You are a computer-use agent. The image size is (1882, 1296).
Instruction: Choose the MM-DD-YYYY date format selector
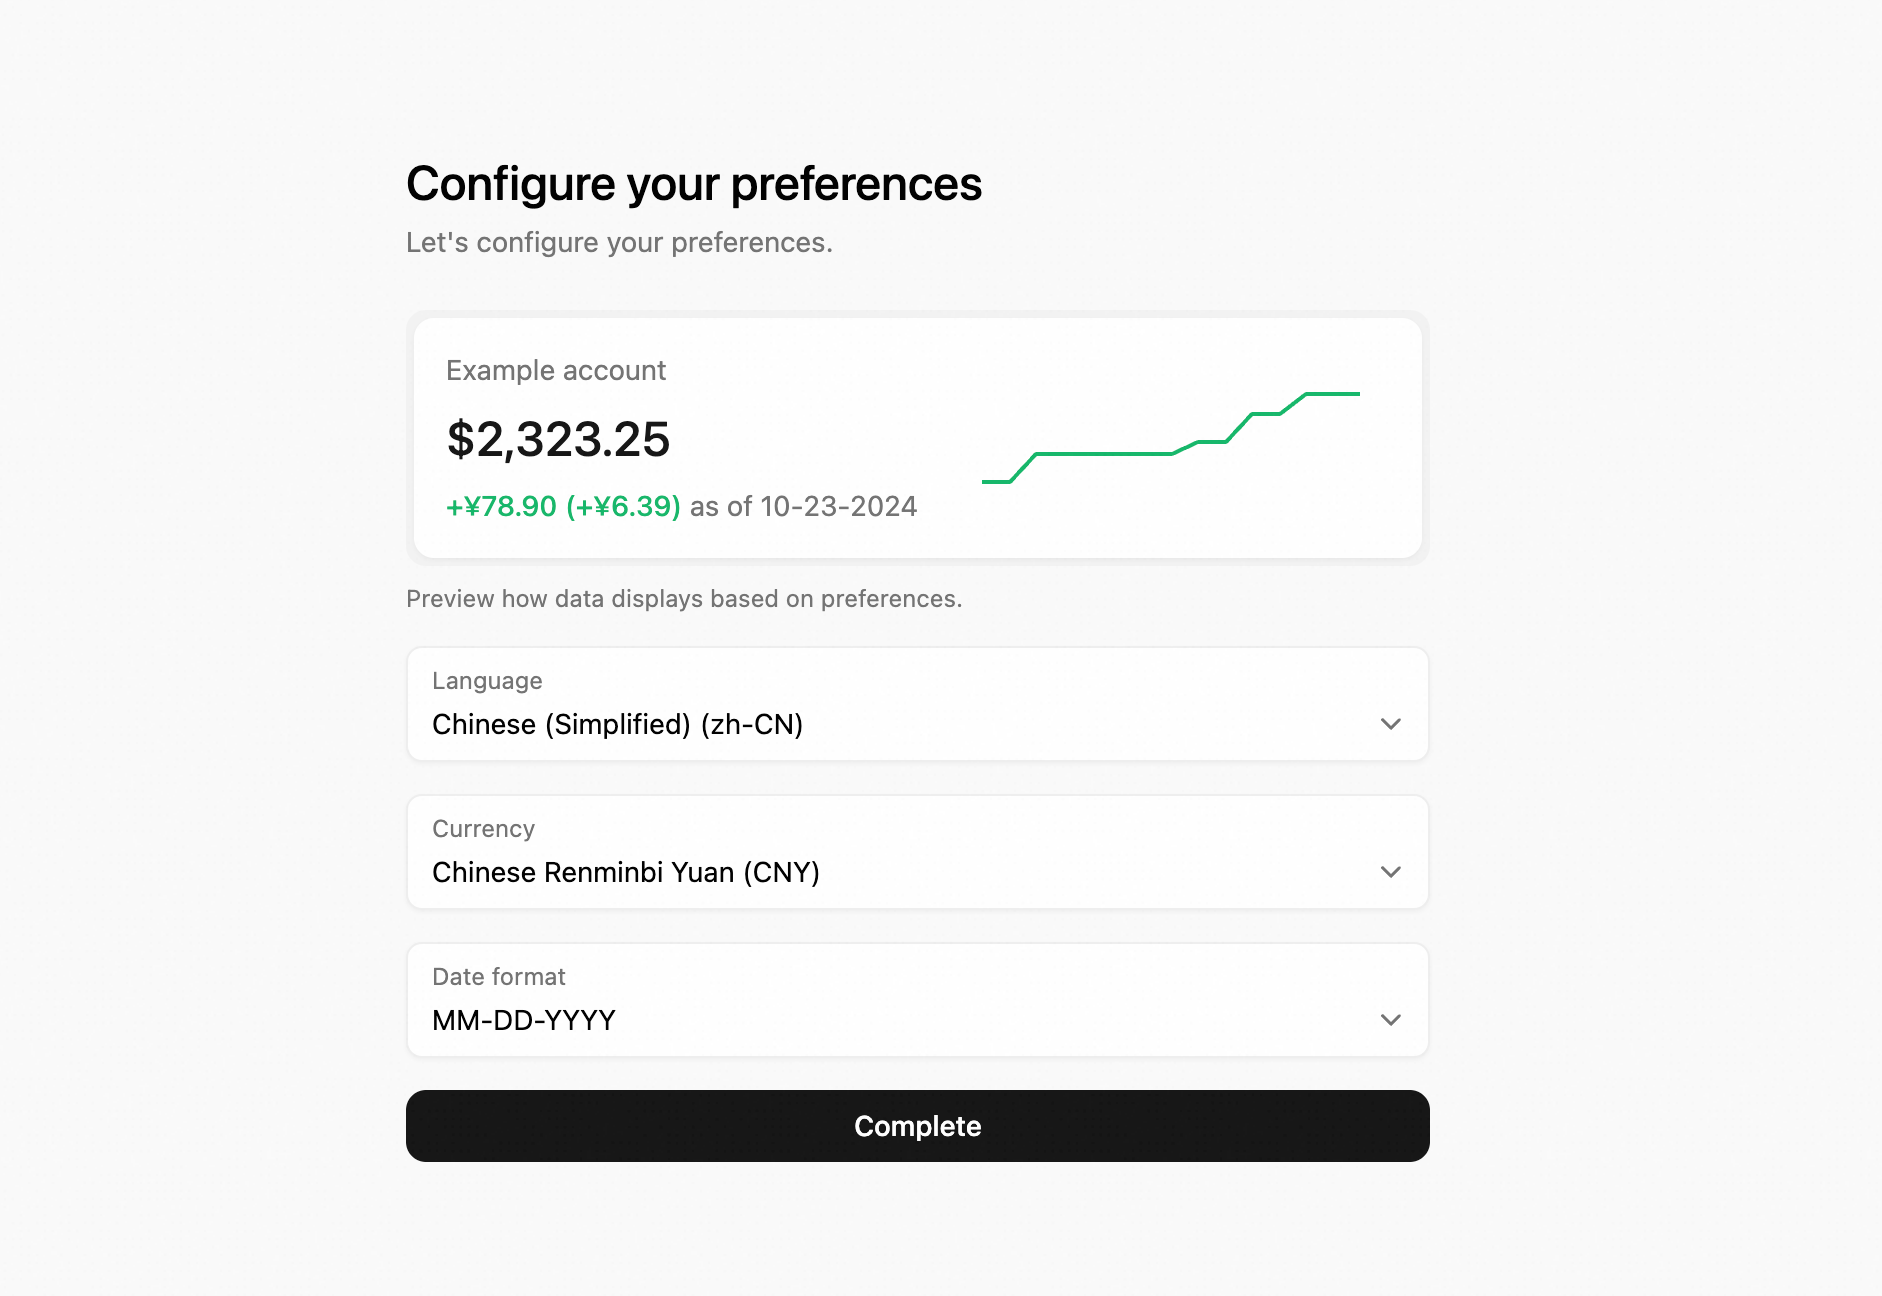[x=917, y=1000]
